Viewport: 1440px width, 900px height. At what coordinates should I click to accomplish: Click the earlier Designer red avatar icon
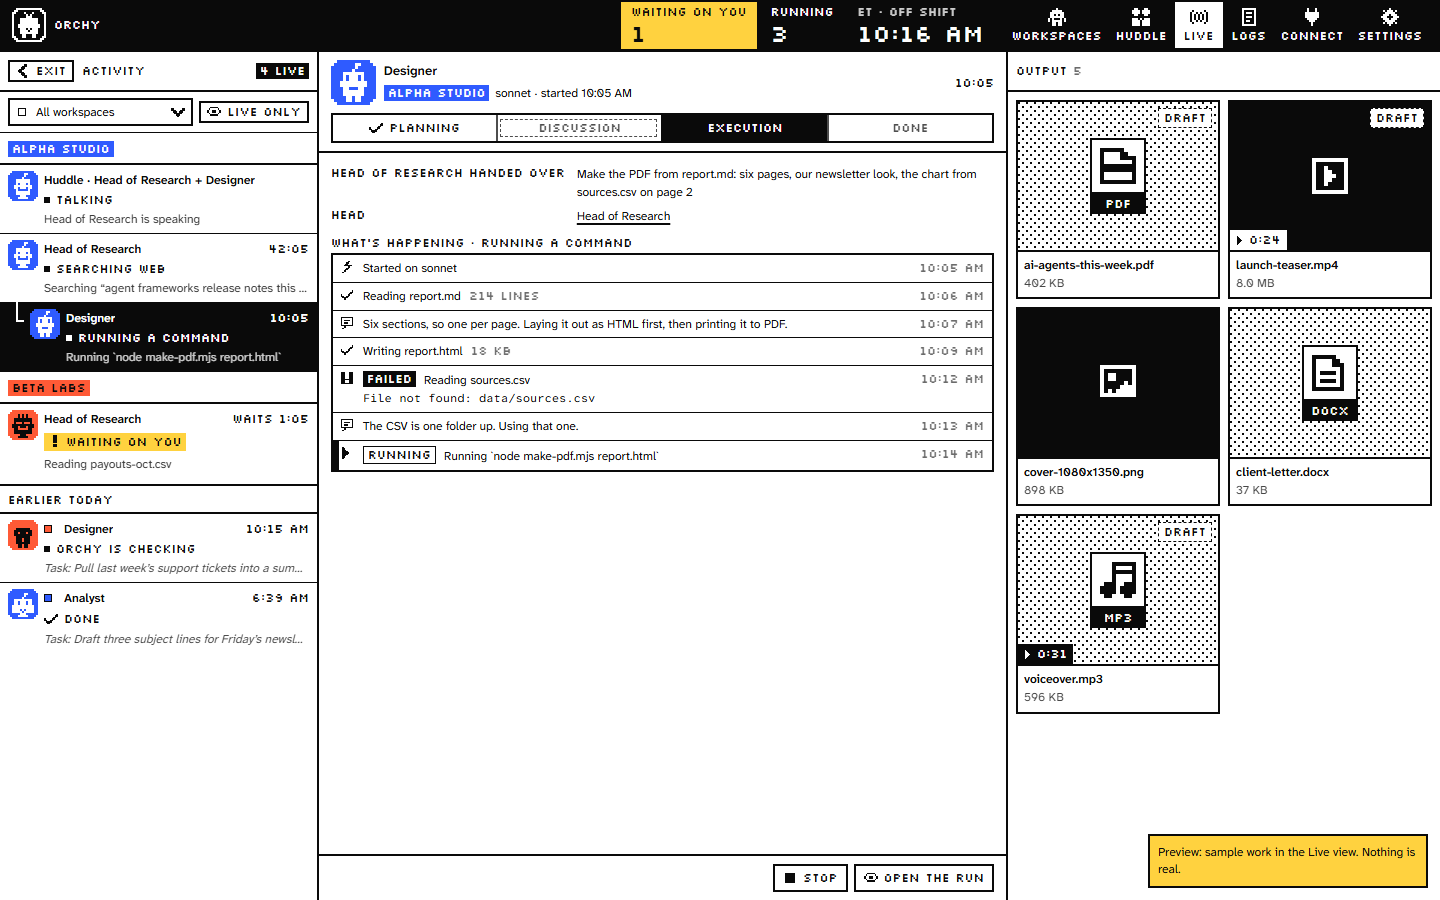(x=23, y=535)
